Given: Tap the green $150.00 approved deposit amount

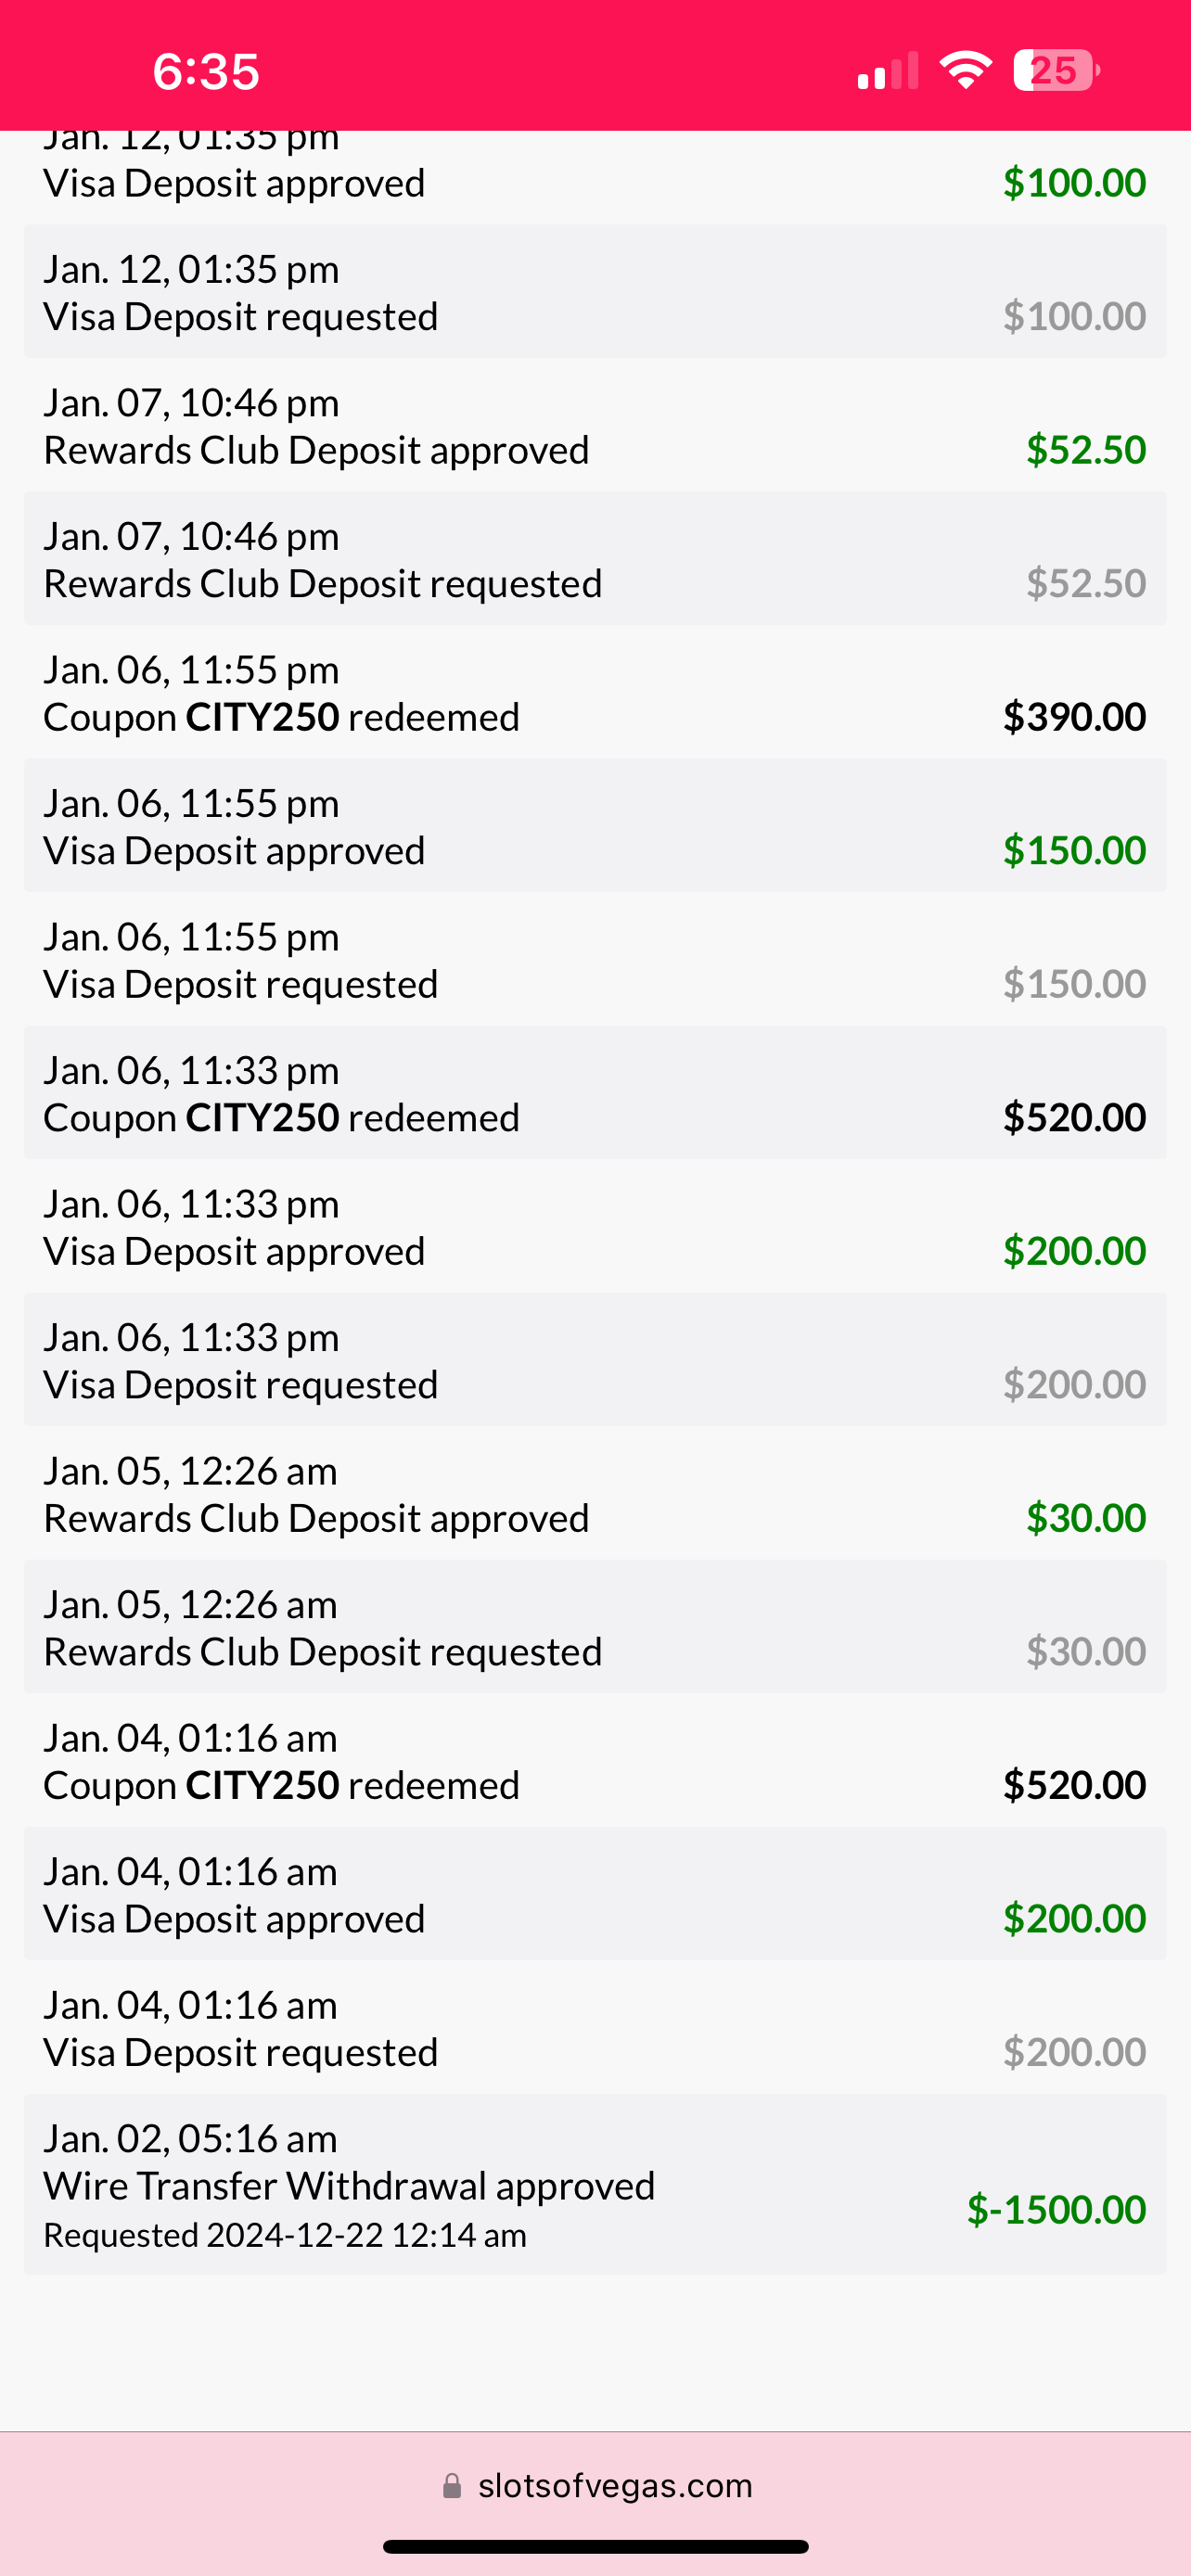Looking at the screenshot, I should (1073, 850).
